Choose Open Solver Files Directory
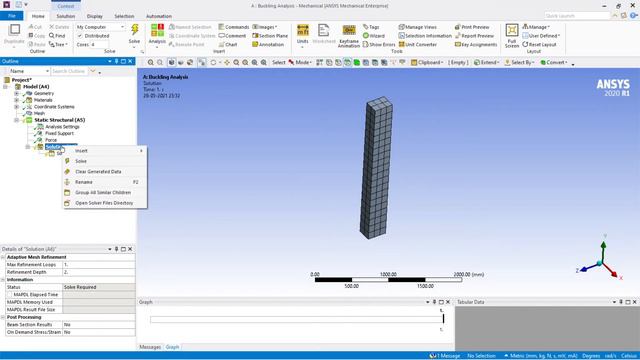 click(105, 203)
